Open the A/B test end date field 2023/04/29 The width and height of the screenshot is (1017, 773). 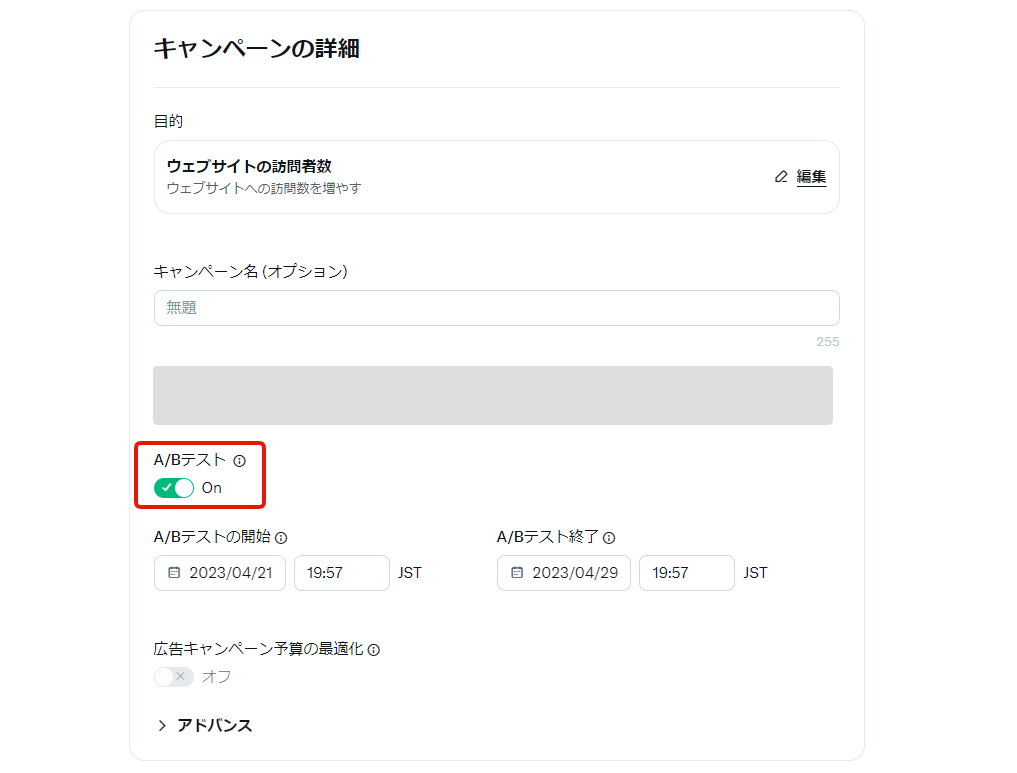[564, 573]
